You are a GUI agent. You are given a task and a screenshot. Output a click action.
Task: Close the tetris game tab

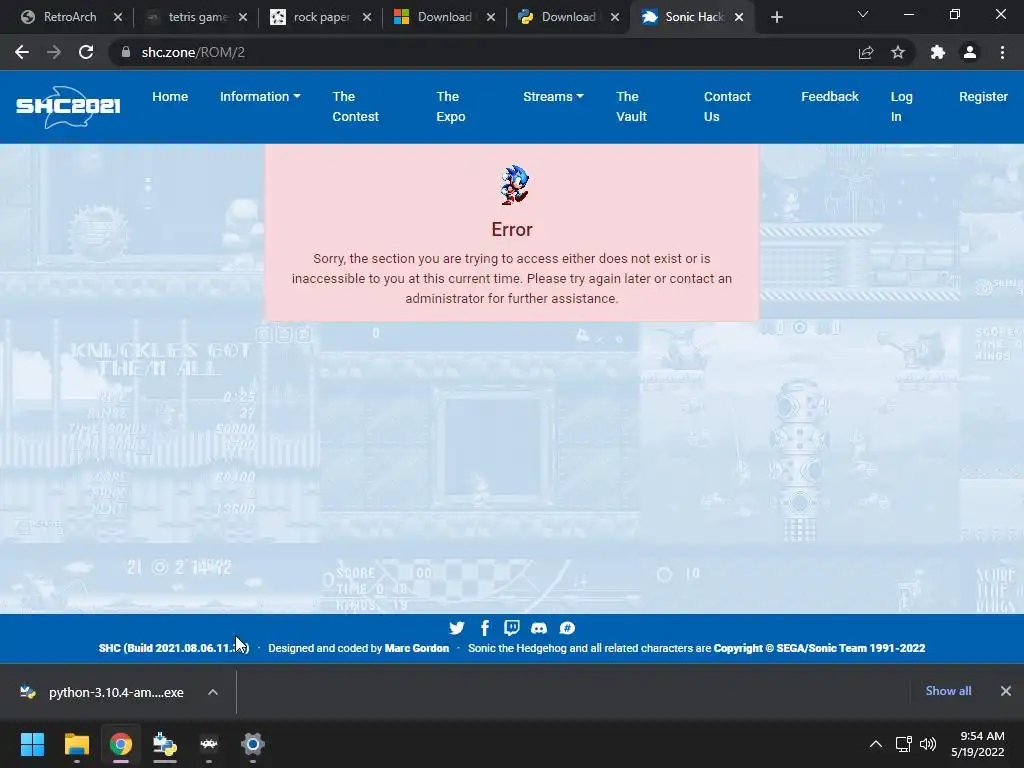[x=243, y=17]
